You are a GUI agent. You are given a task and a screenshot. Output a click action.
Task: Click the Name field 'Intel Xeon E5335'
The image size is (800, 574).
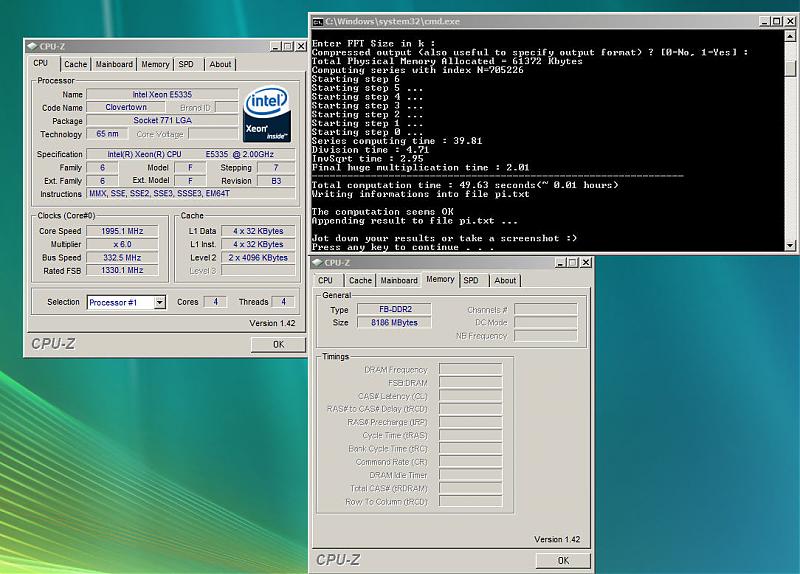(162, 94)
